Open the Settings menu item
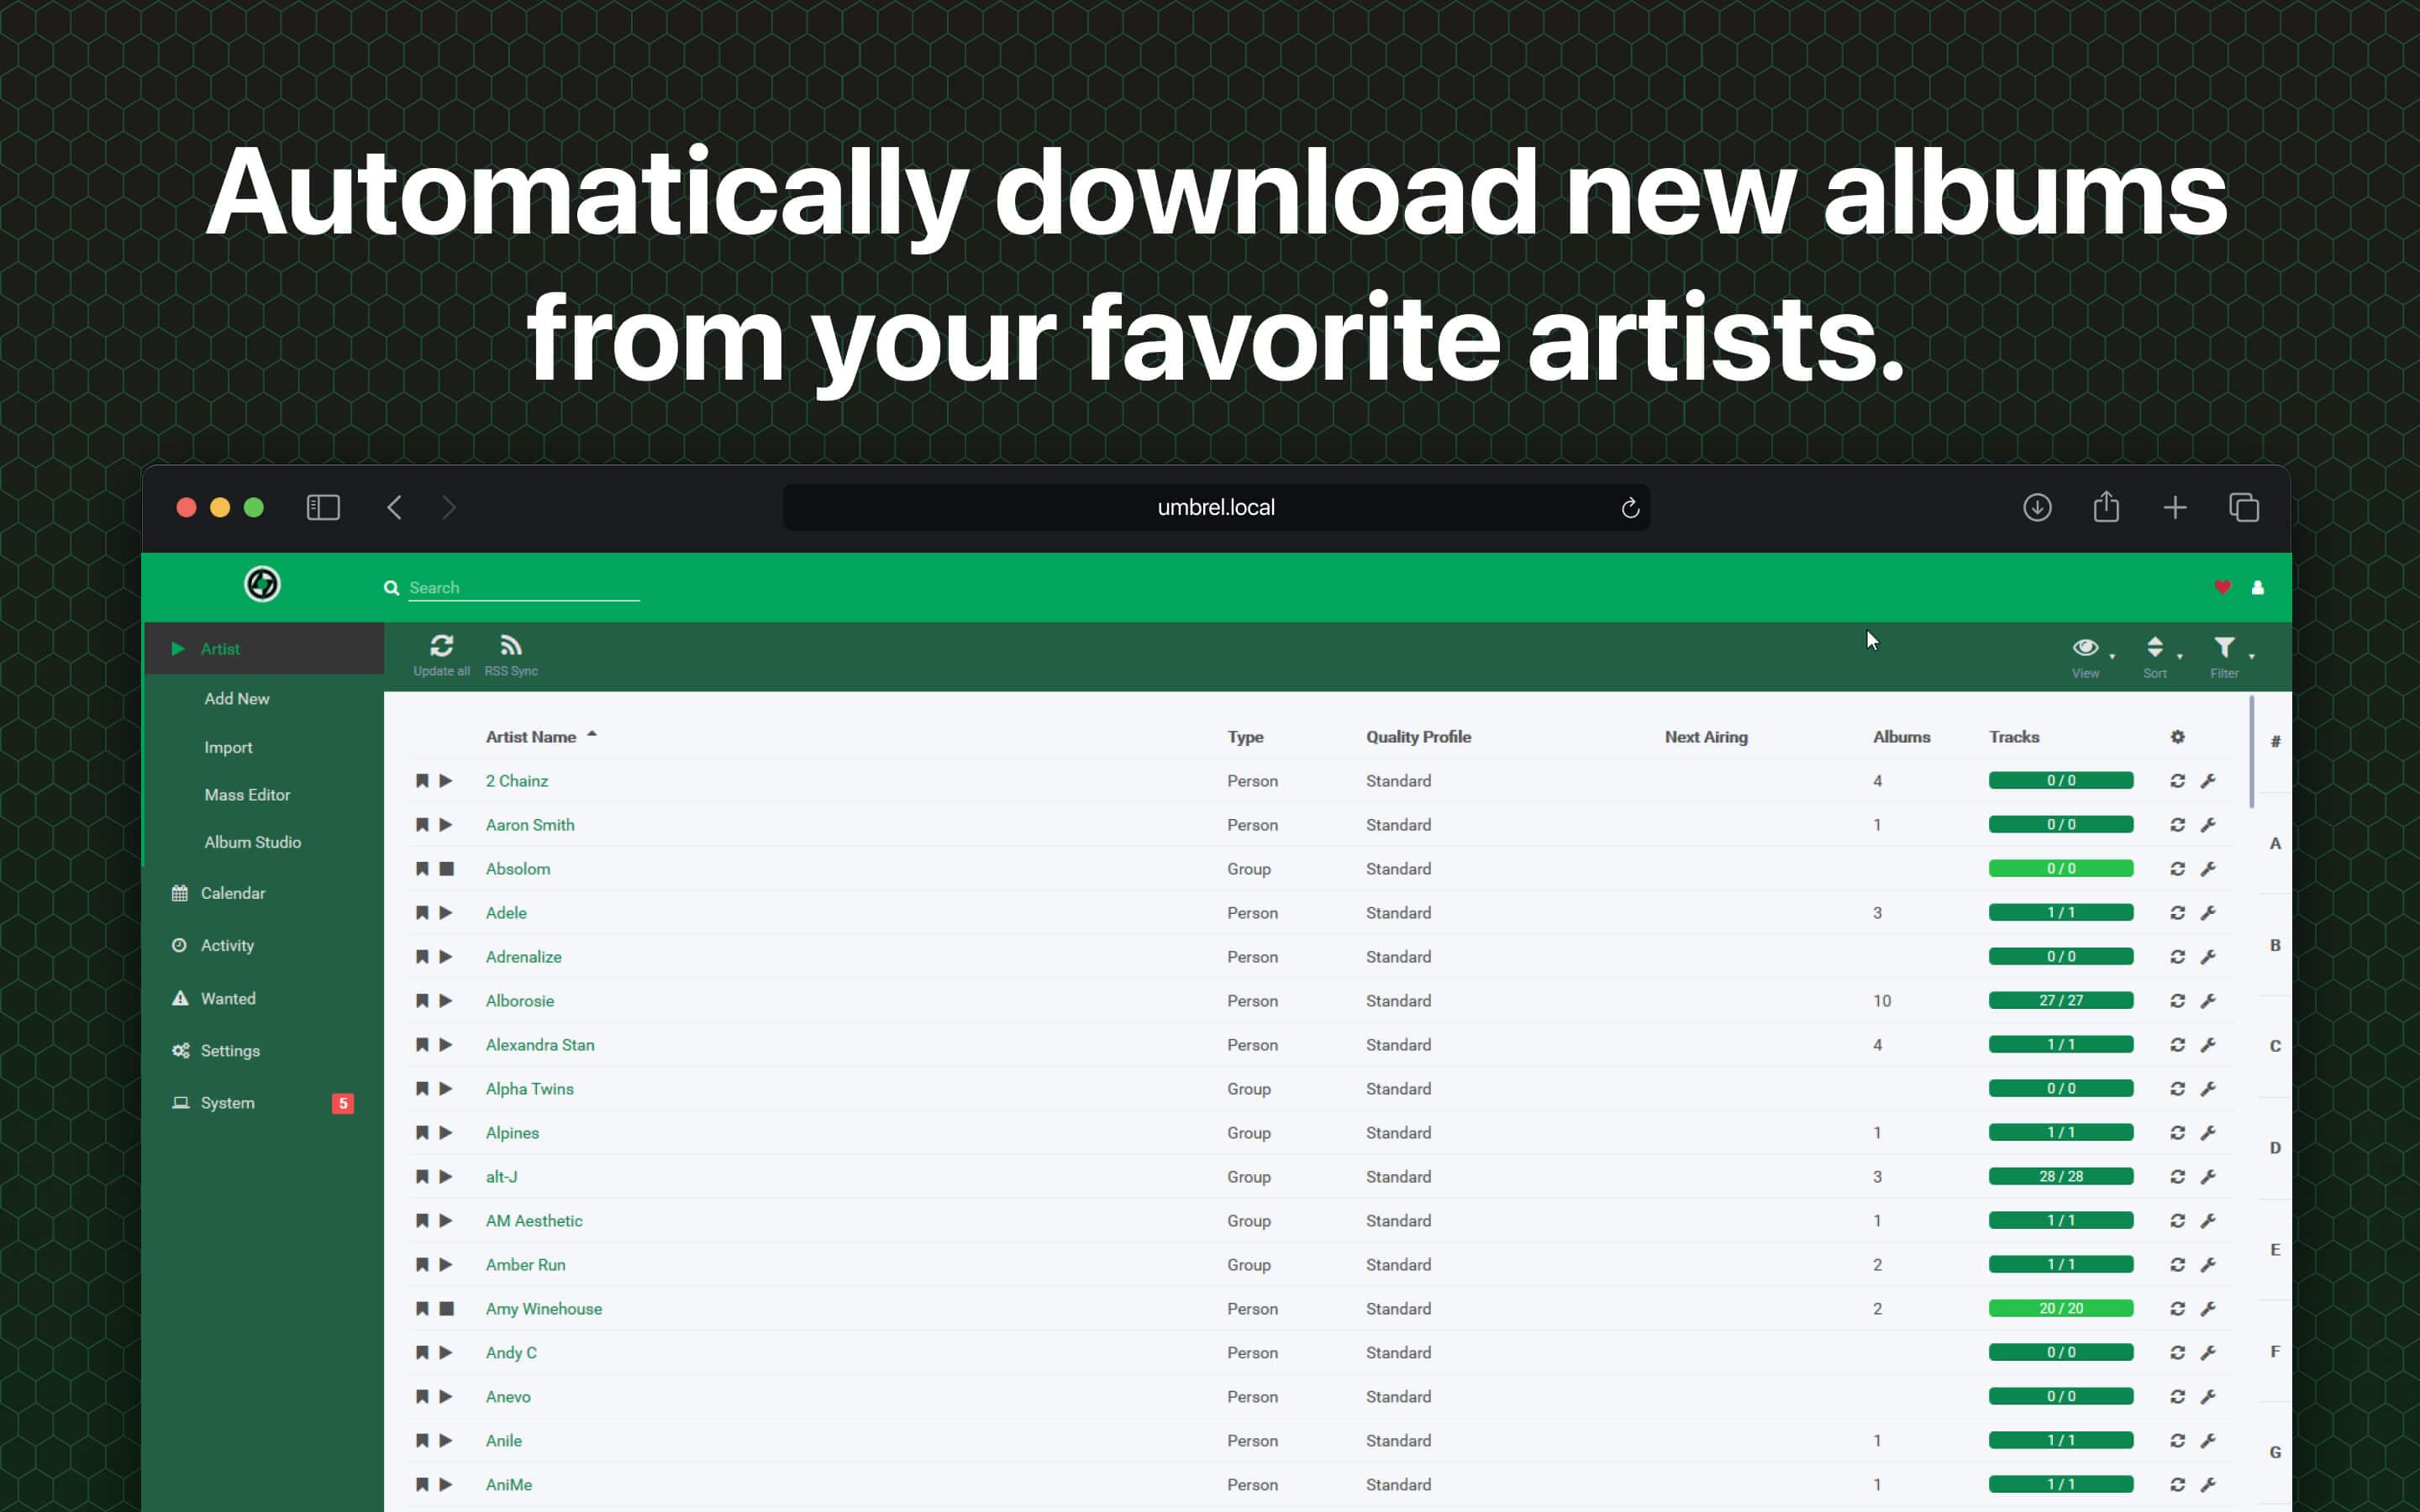 tap(230, 1050)
